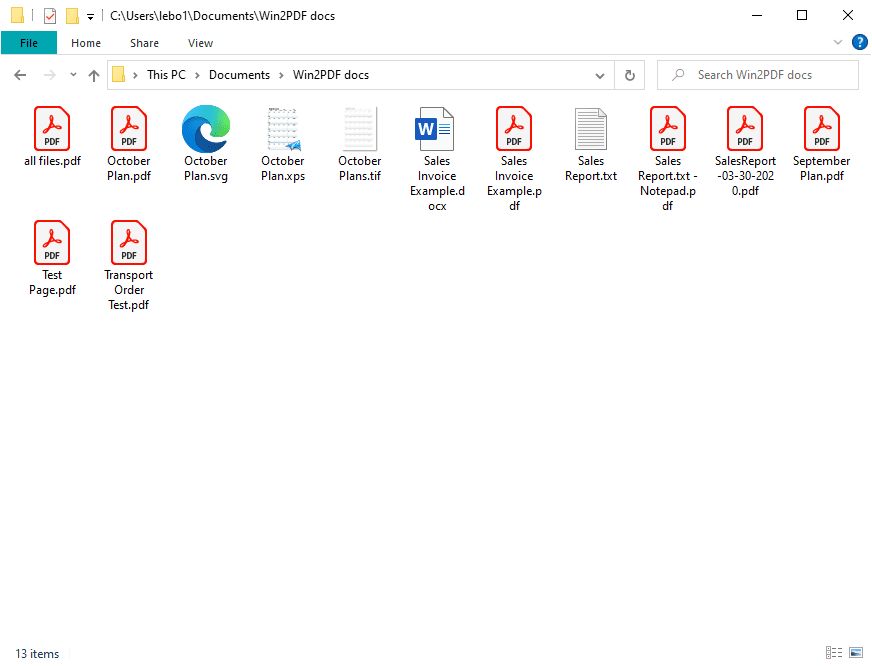Refresh the Win2PDF docs folder

coord(630,75)
